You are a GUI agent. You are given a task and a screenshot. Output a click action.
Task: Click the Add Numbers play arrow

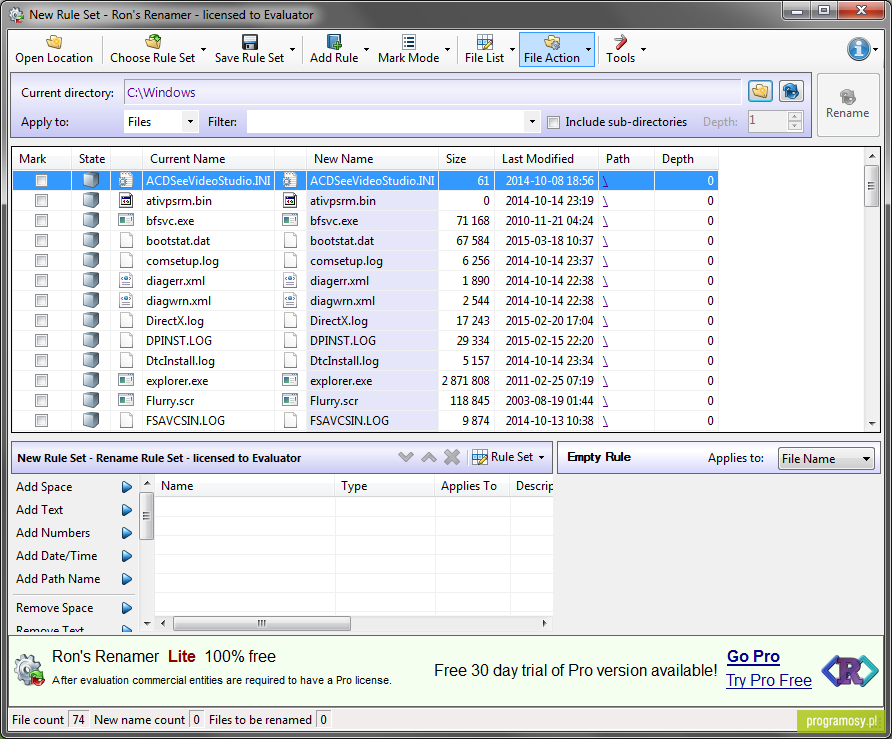pyautogui.click(x=127, y=533)
